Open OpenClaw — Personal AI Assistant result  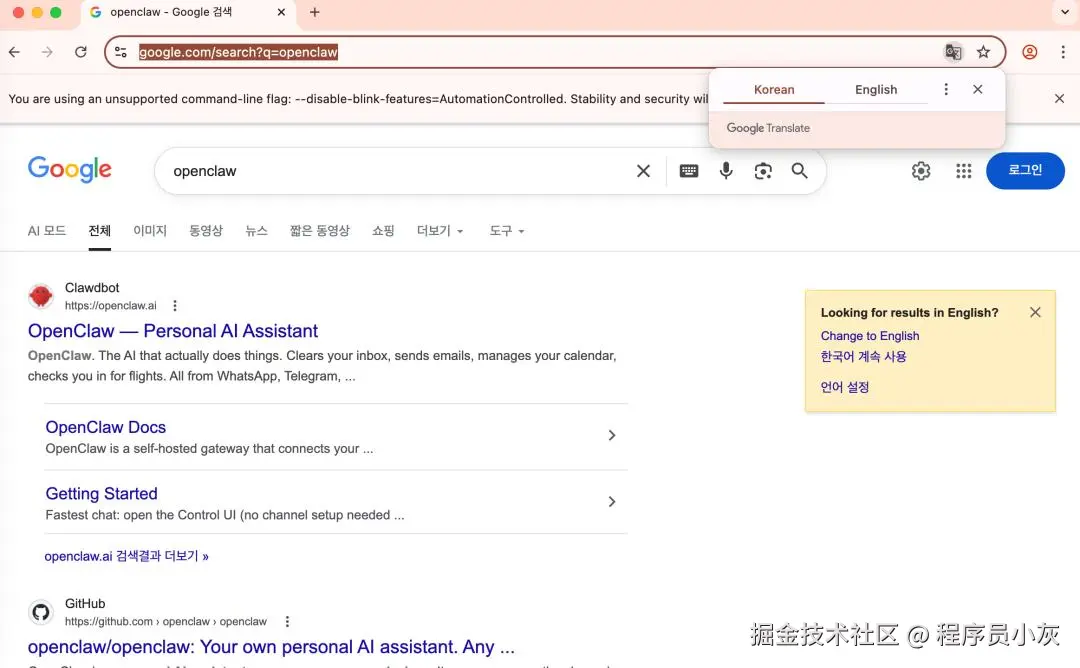click(173, 331)
